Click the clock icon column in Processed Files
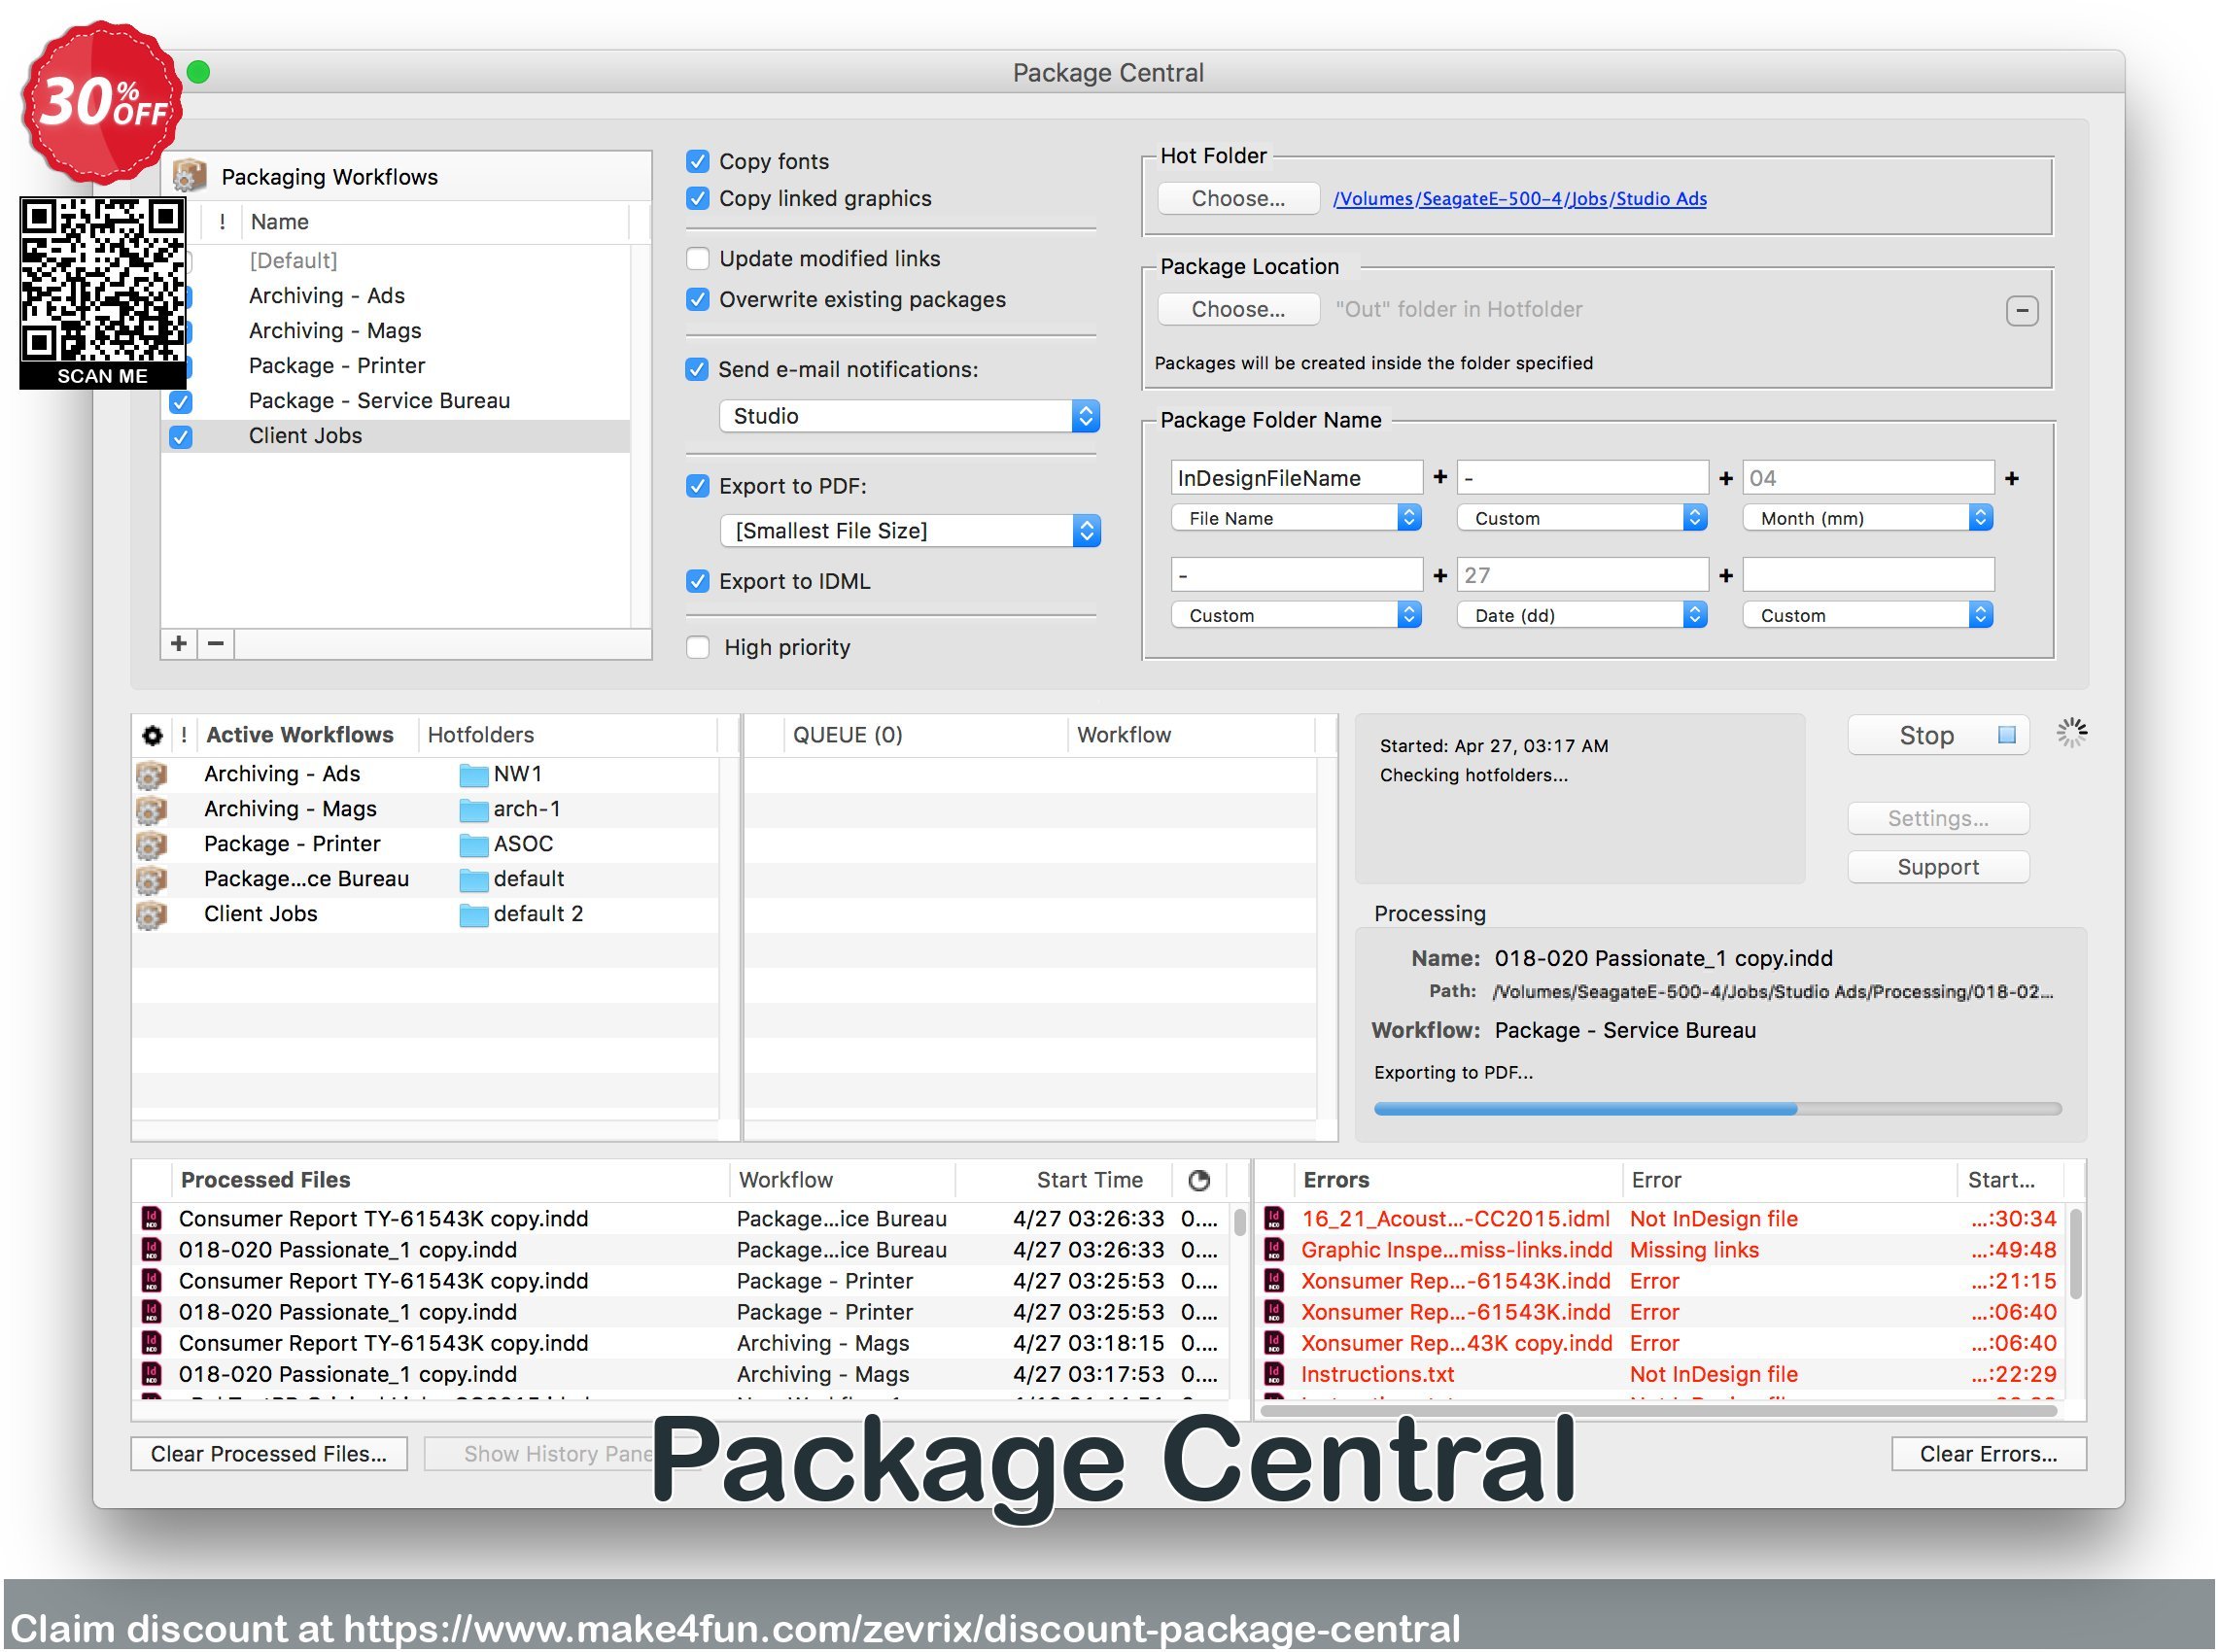 [x=1199, y=1181]
